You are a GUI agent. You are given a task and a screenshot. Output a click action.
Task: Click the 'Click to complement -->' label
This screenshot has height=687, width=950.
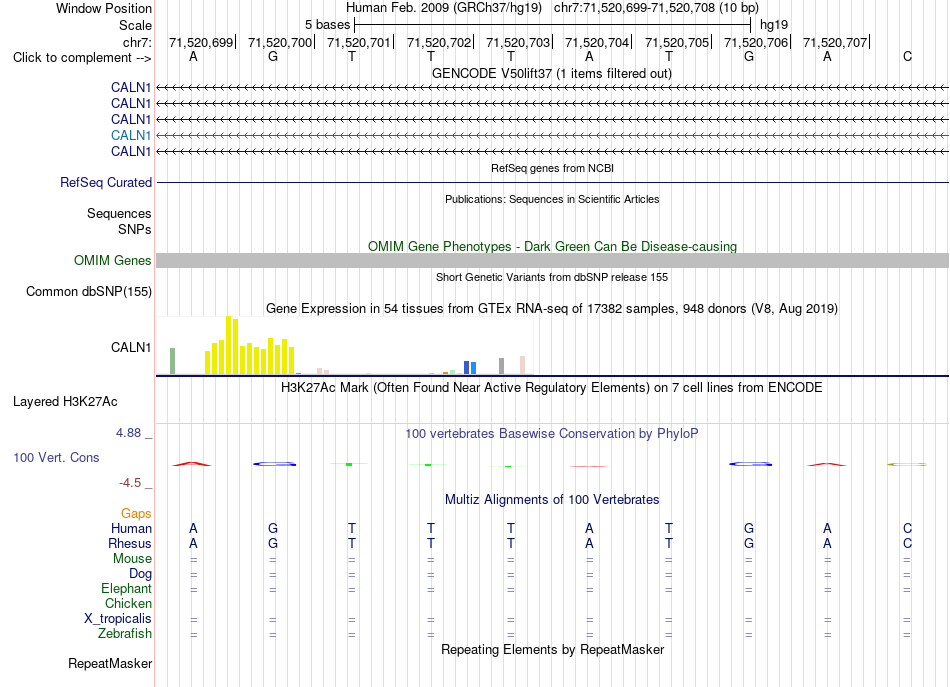click(82, 58)
